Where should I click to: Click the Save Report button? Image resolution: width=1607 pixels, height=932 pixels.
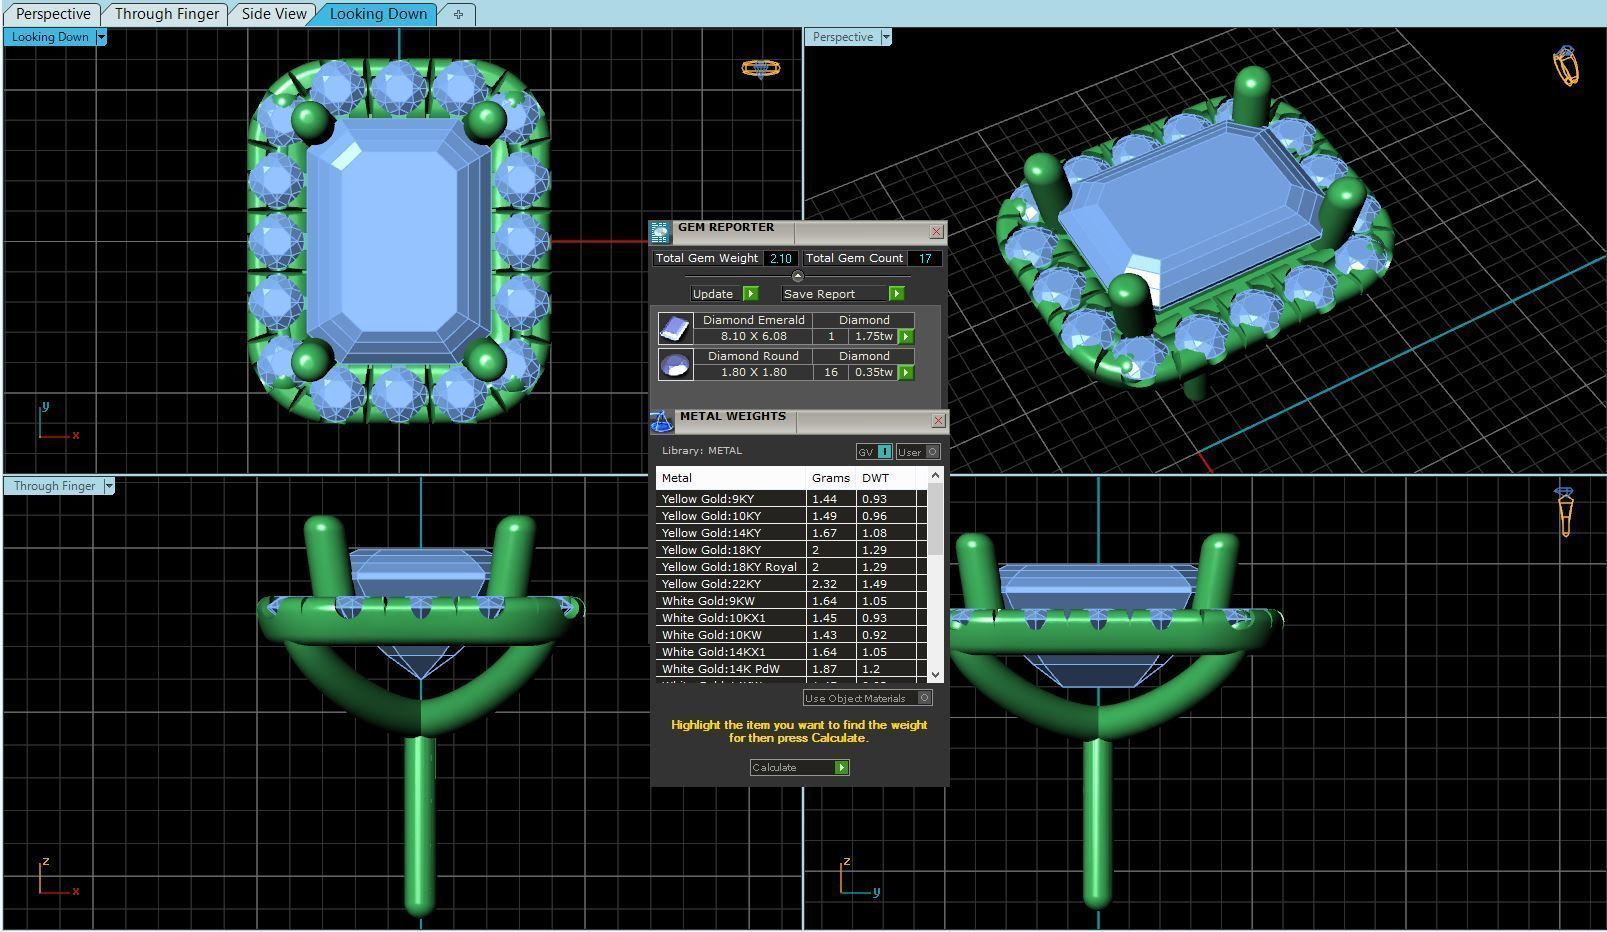click(x=843, y=294)
